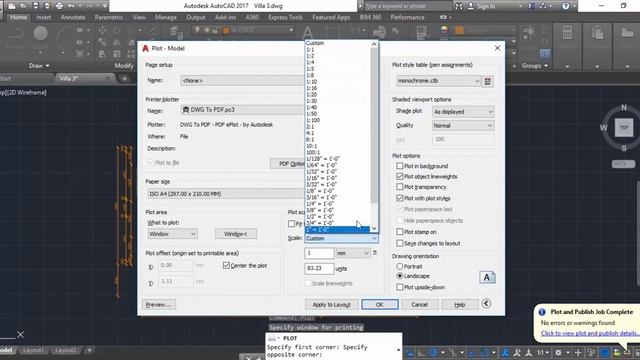Click the scale list scroll-down arrow

(x=374, y=229)
